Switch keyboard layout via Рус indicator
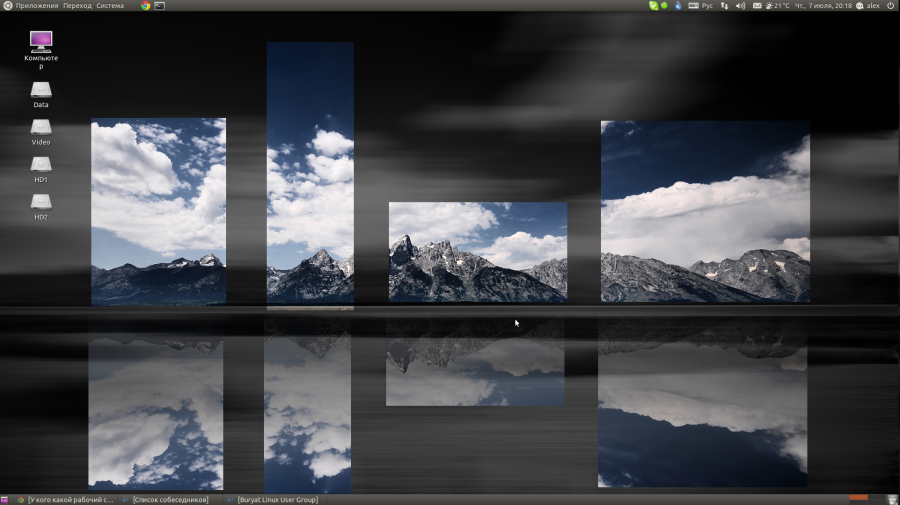900x505 pixels. 707,6
